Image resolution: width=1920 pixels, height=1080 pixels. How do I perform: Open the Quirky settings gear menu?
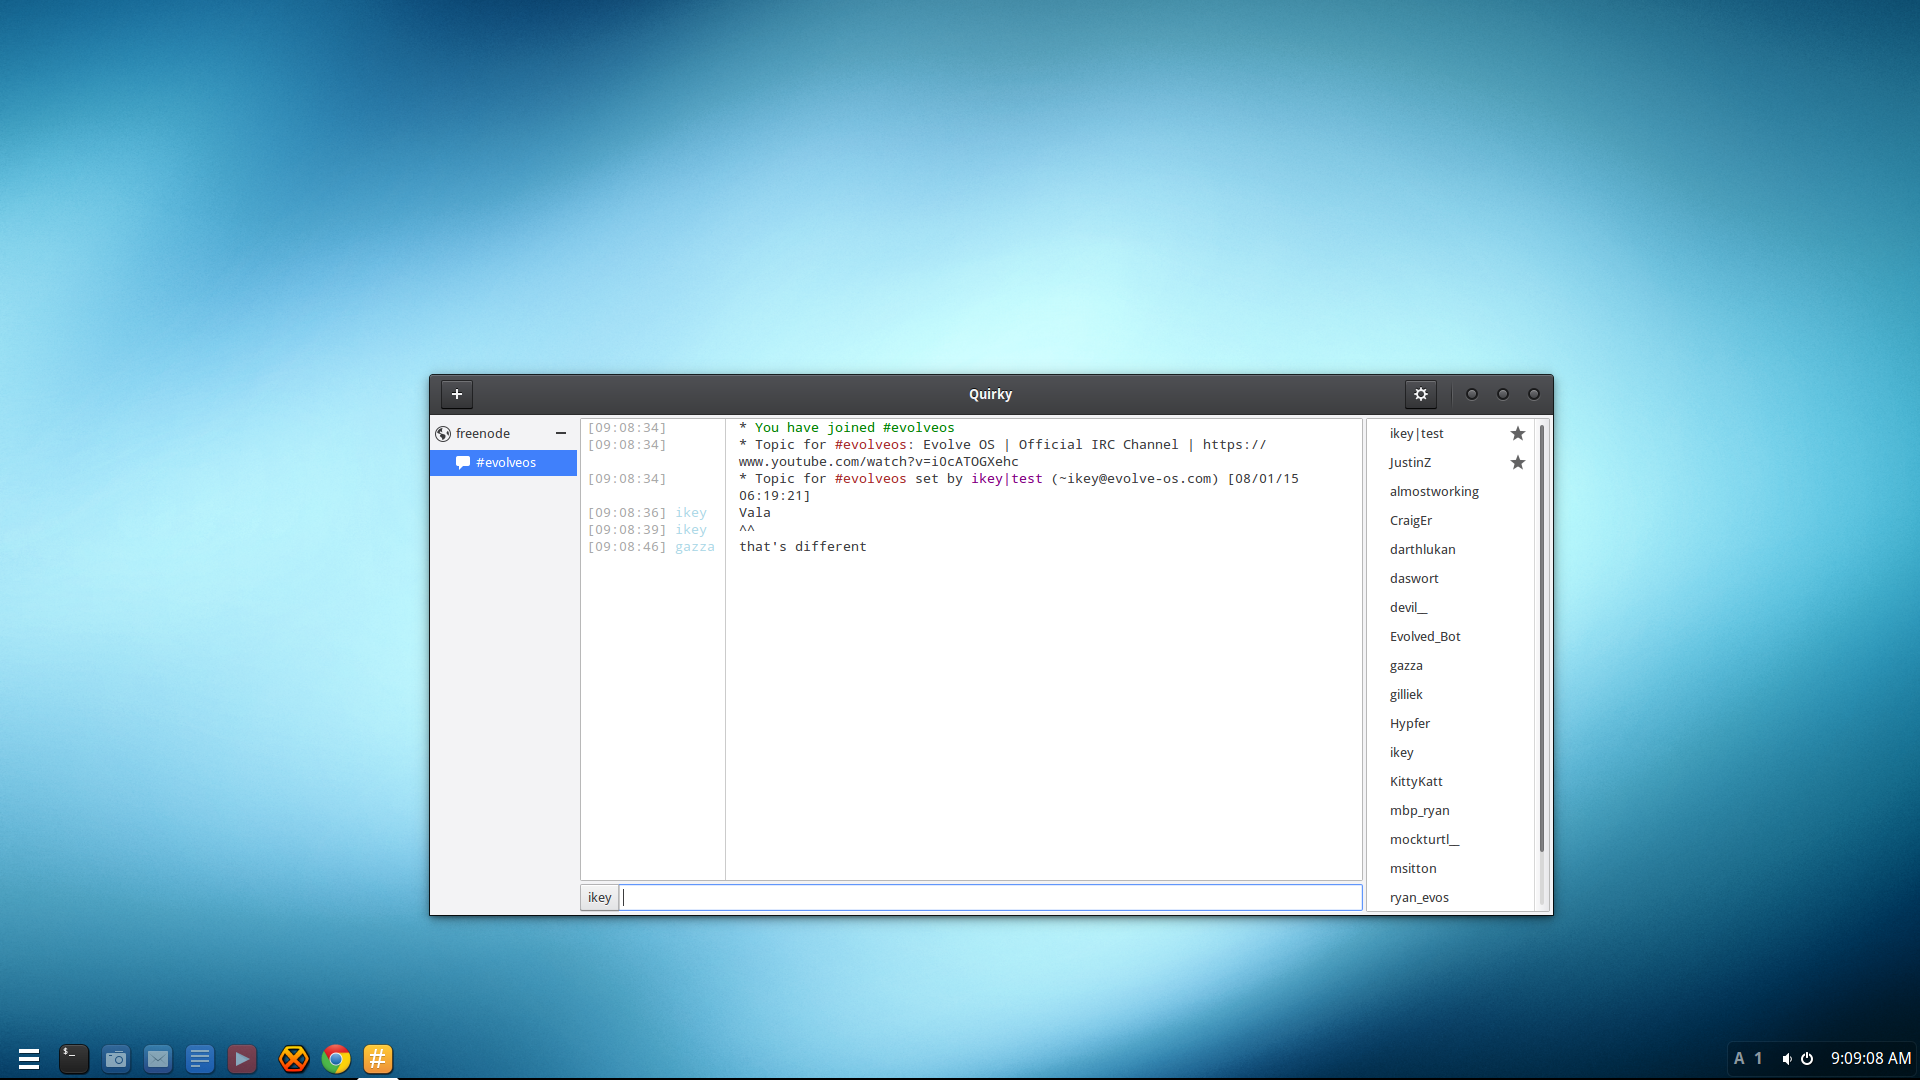[x=1421, y=394]
